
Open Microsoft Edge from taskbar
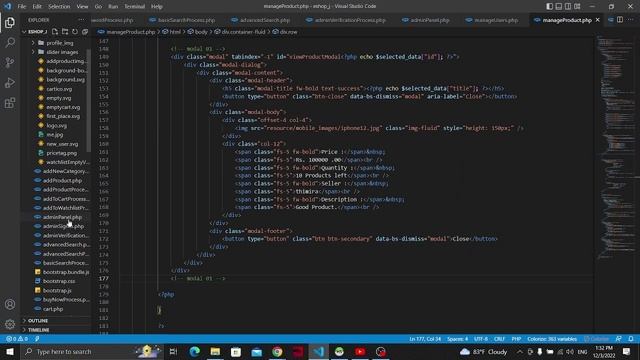[195, 351]
